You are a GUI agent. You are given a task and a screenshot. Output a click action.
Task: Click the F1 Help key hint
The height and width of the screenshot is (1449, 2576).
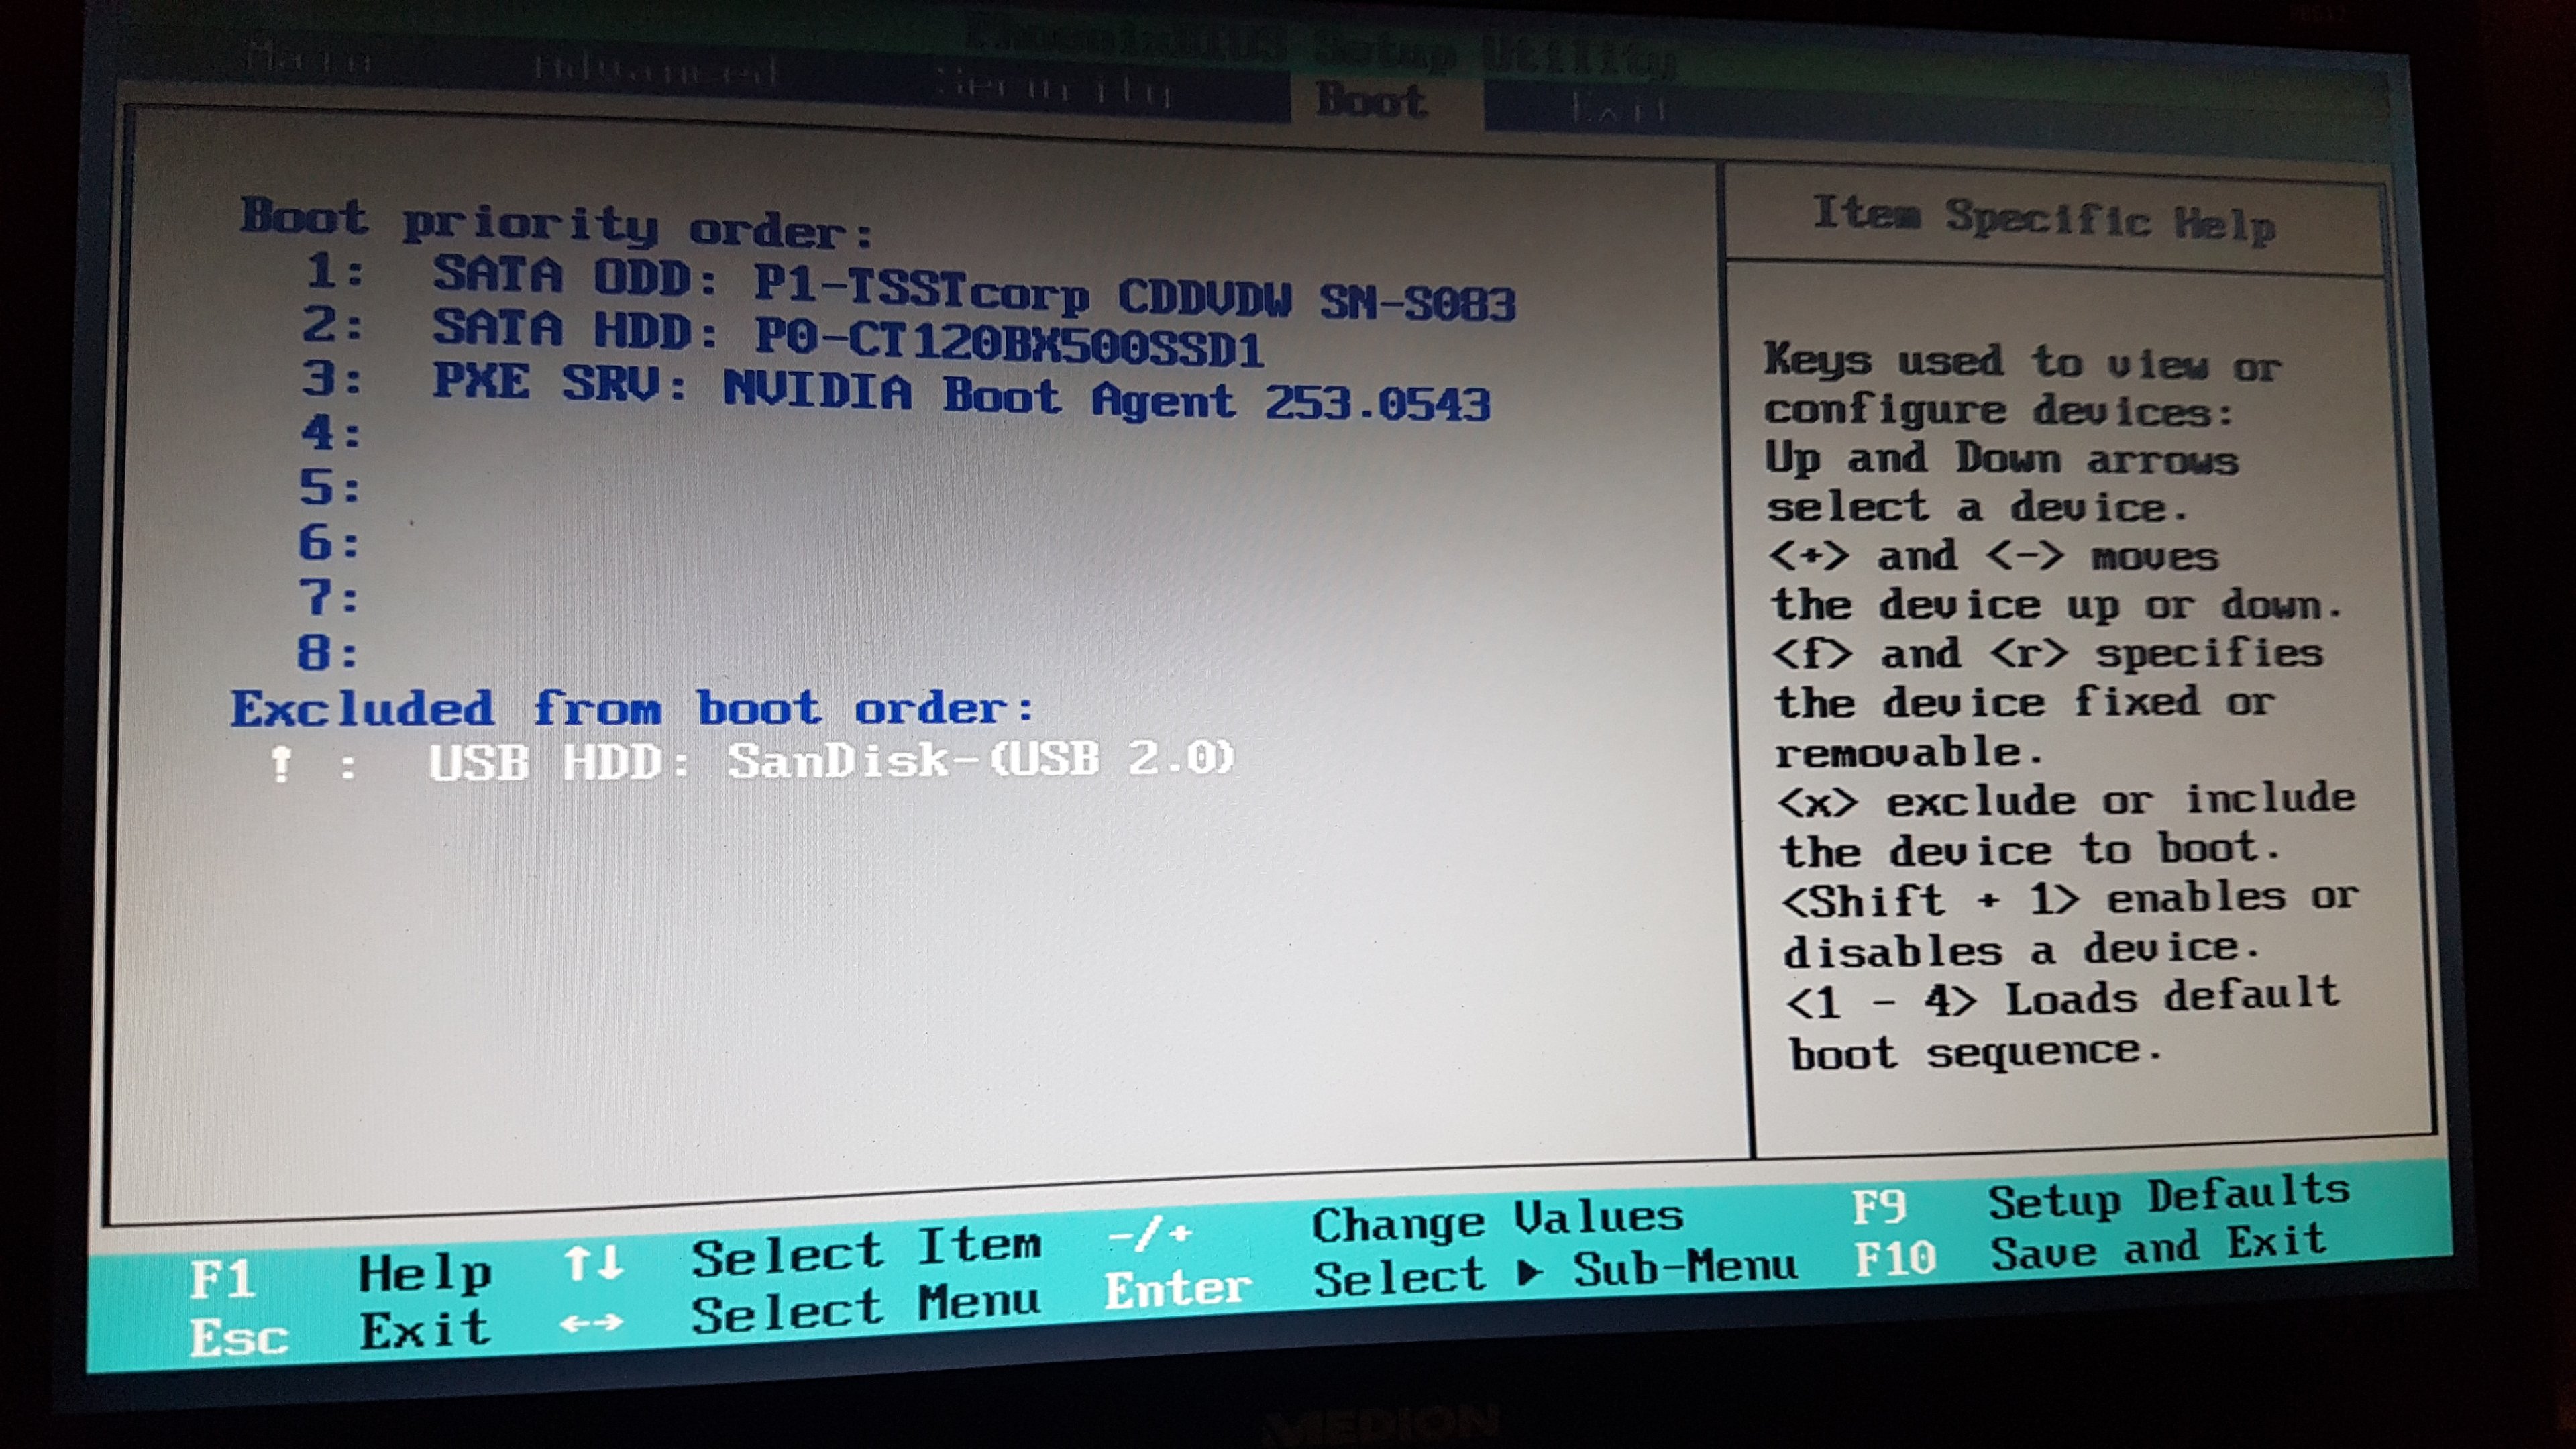222,1279
